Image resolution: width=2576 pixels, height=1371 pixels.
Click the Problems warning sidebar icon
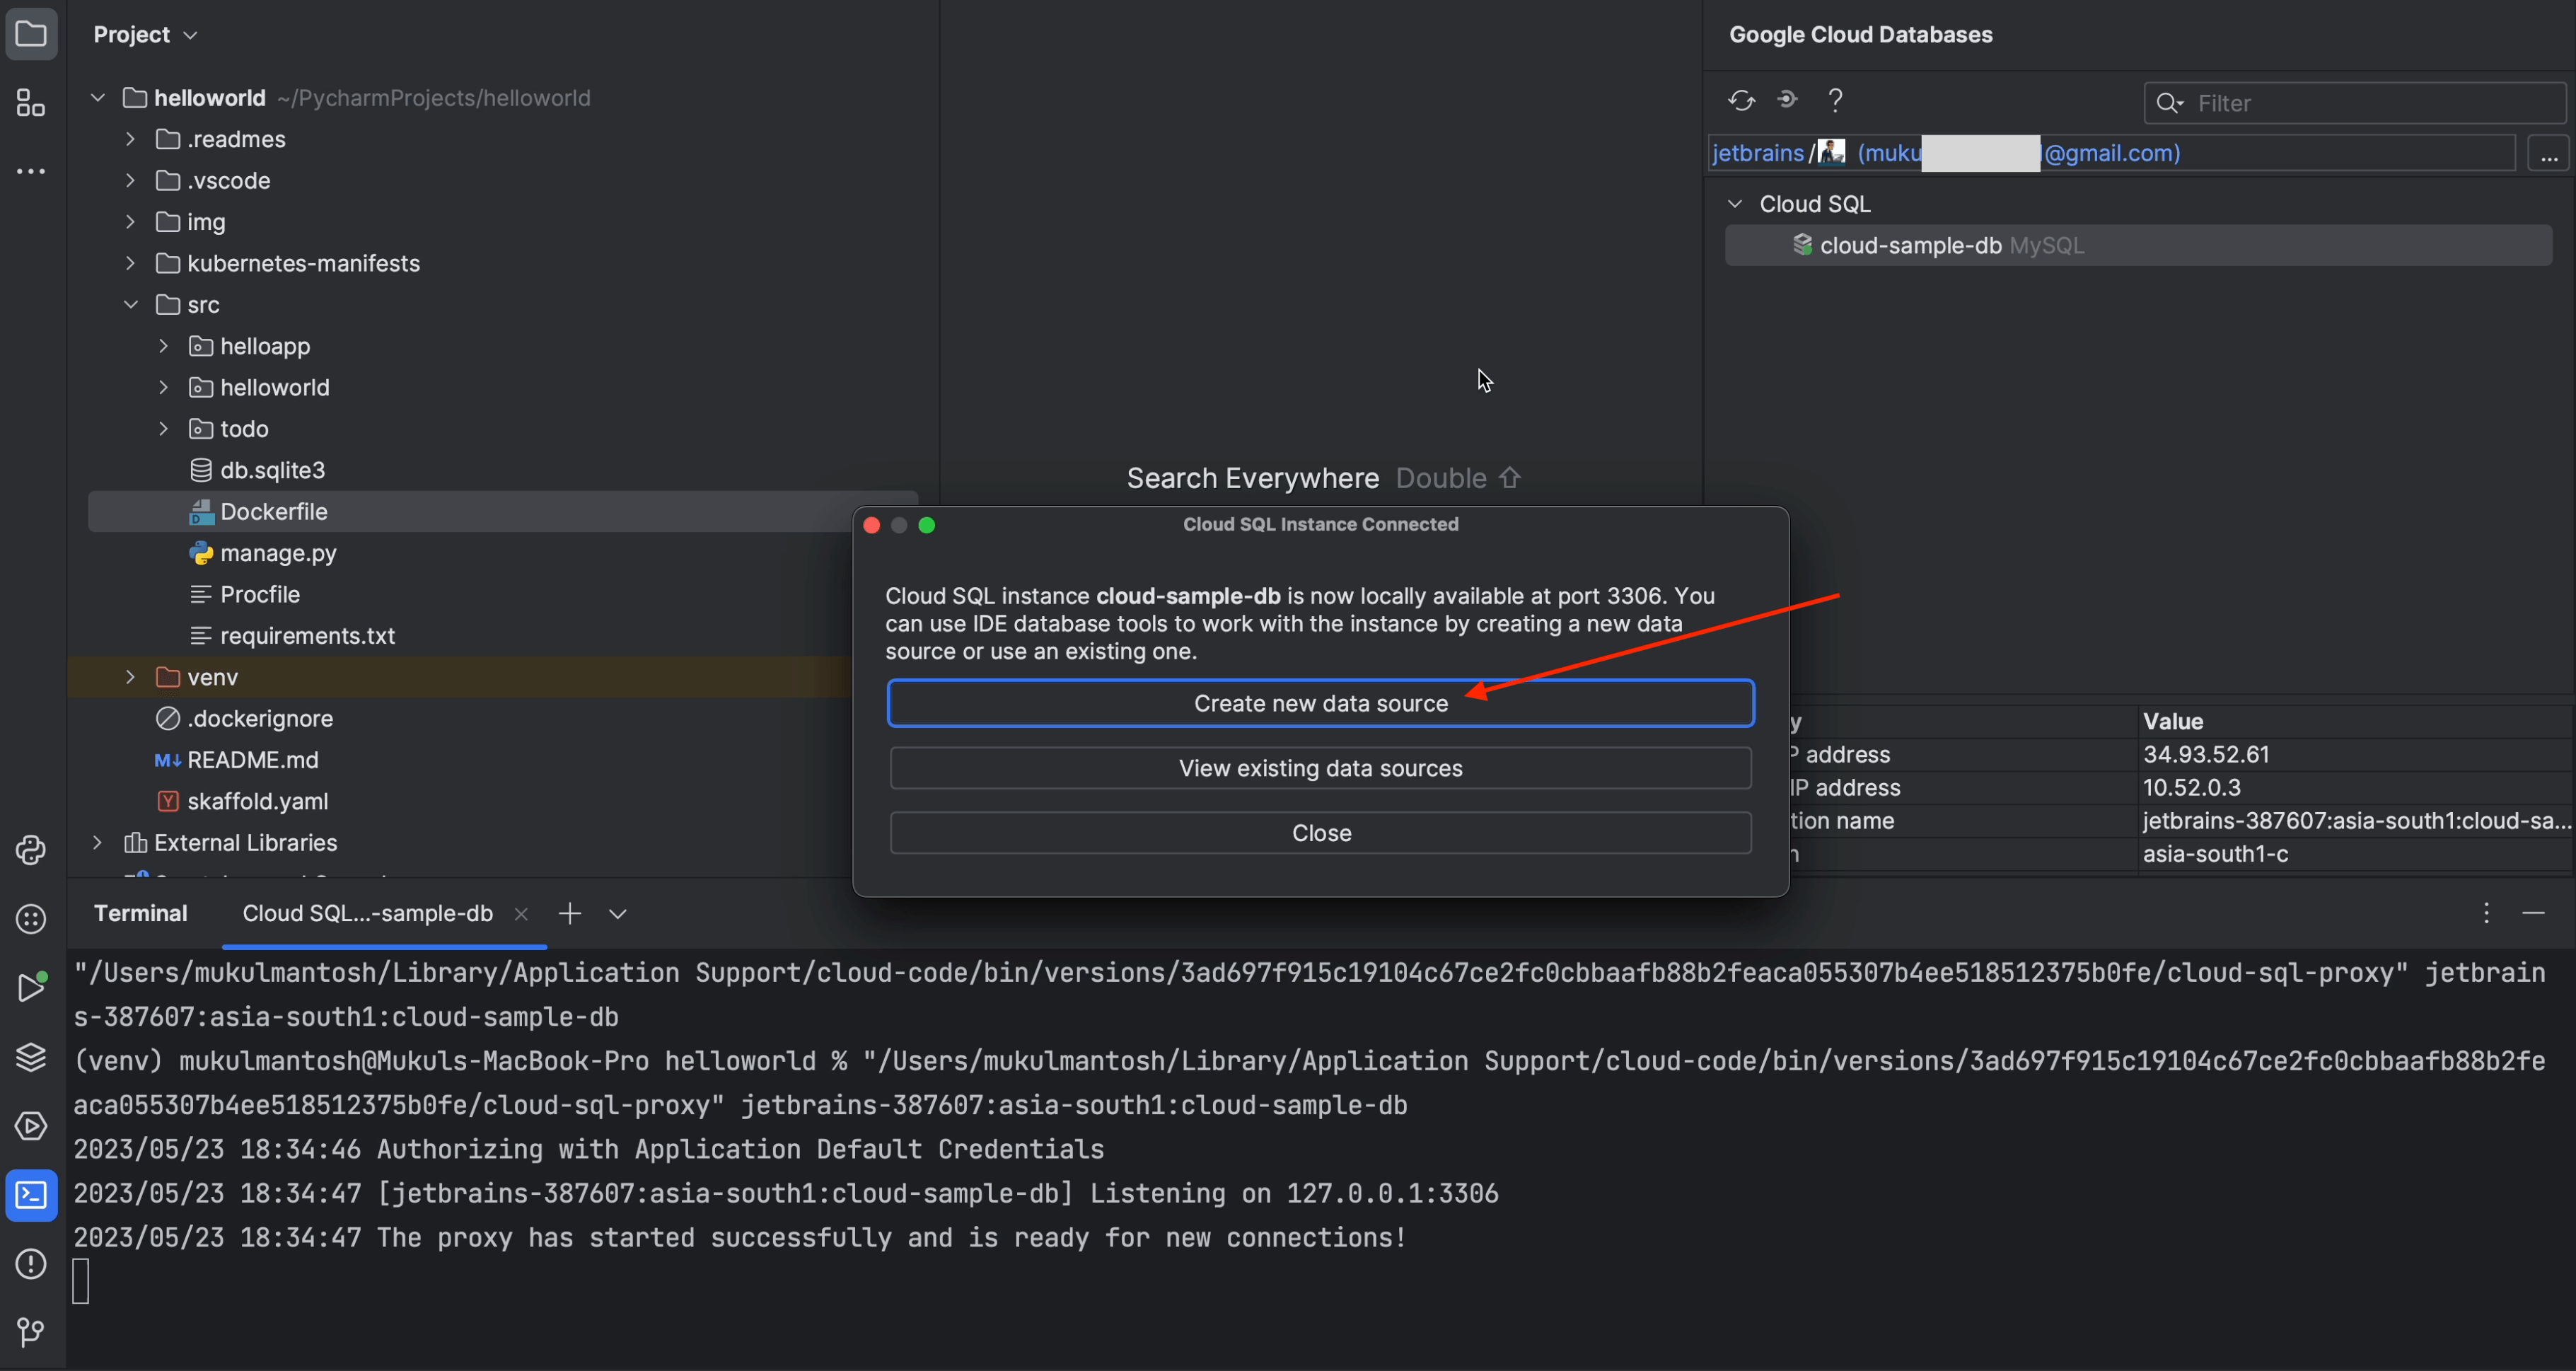(31, 1264)
